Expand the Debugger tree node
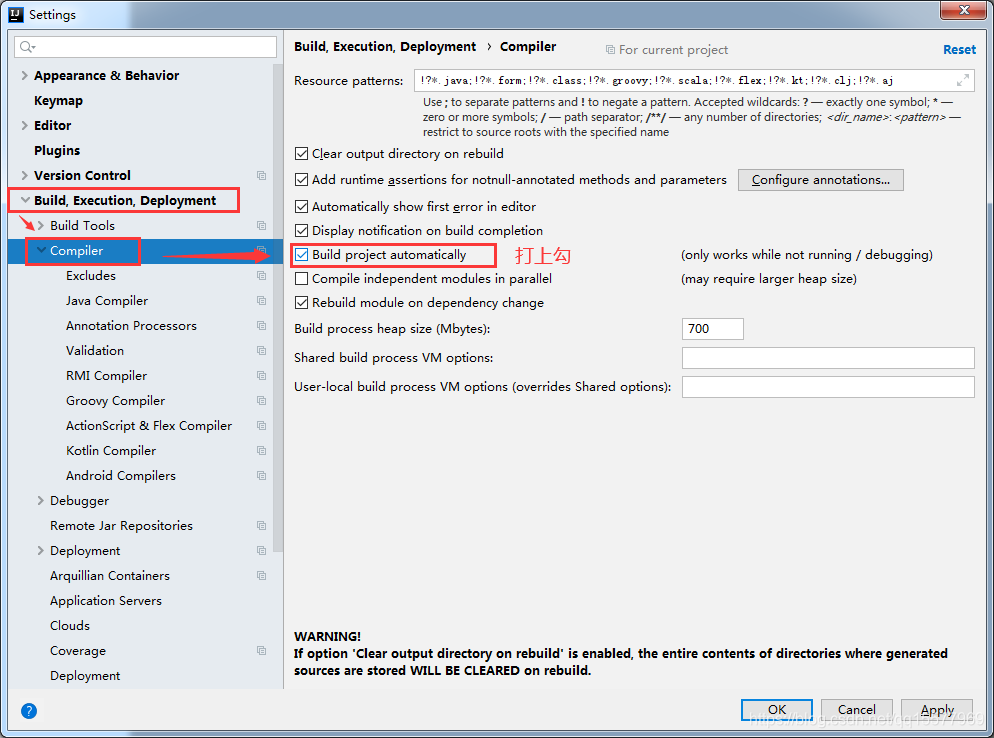The width and height of the screenshot is (994, 738). 38,500
